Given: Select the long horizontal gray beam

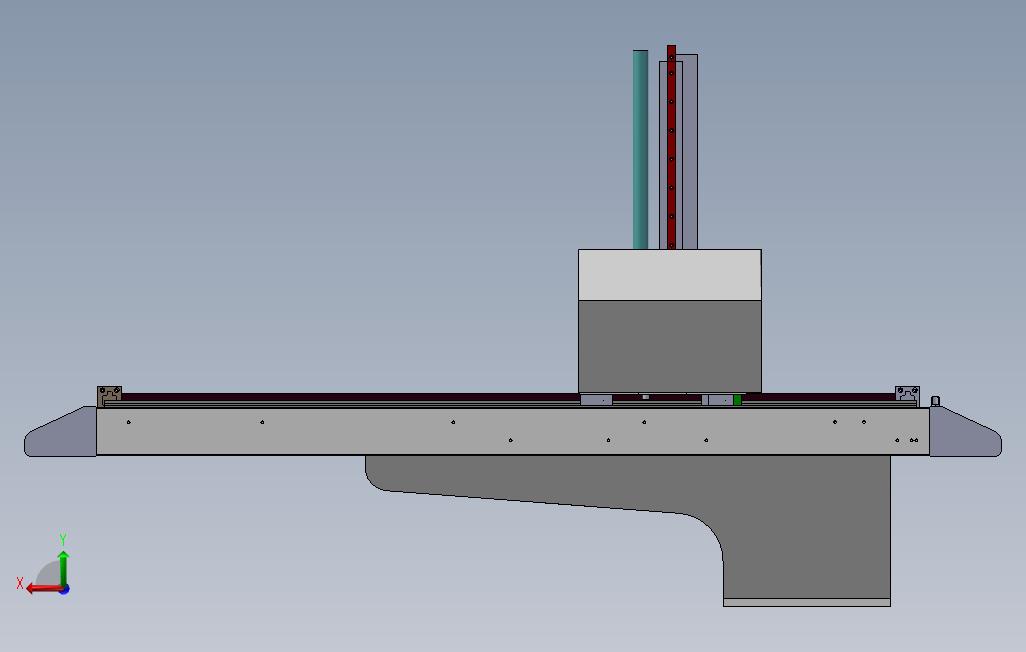Looking at the screenshot, I should coord(512,431).
